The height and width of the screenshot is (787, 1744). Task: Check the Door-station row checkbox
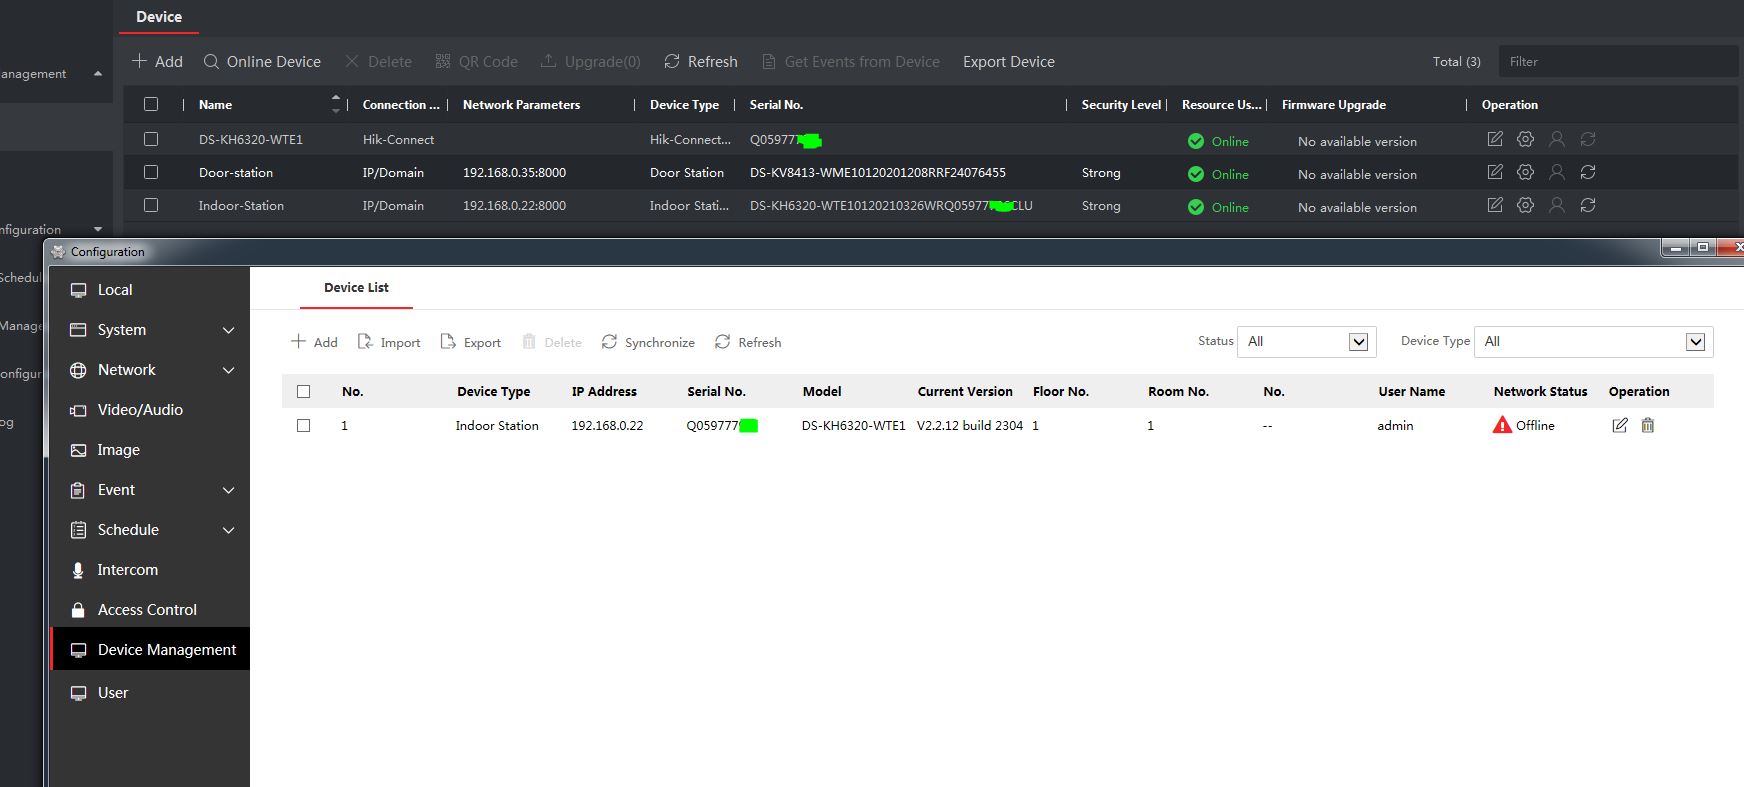[151, 172]
